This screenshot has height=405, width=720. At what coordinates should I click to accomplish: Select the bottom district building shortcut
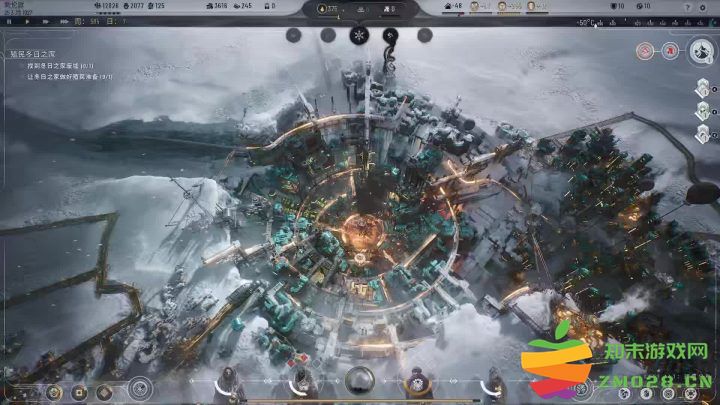point(703,134)
